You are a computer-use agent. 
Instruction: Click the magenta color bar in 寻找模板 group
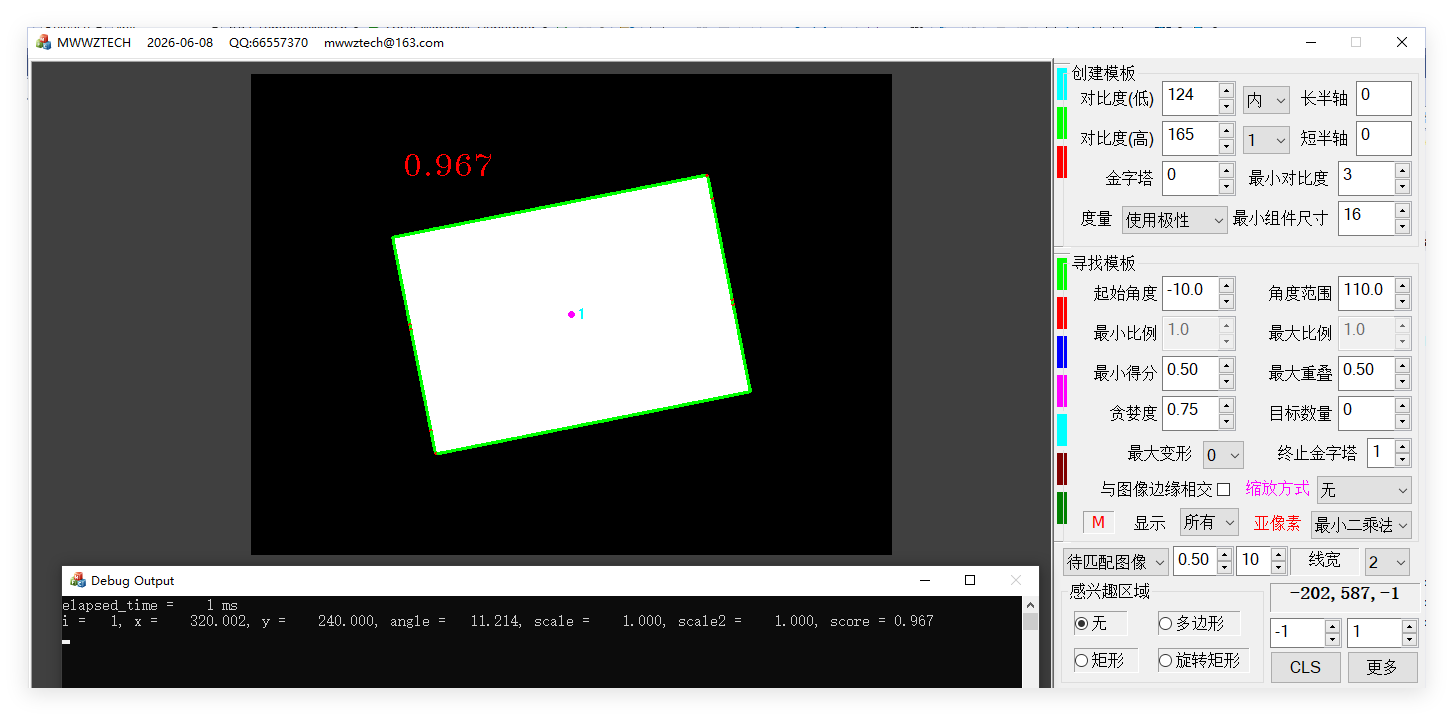click(1062, 391)
